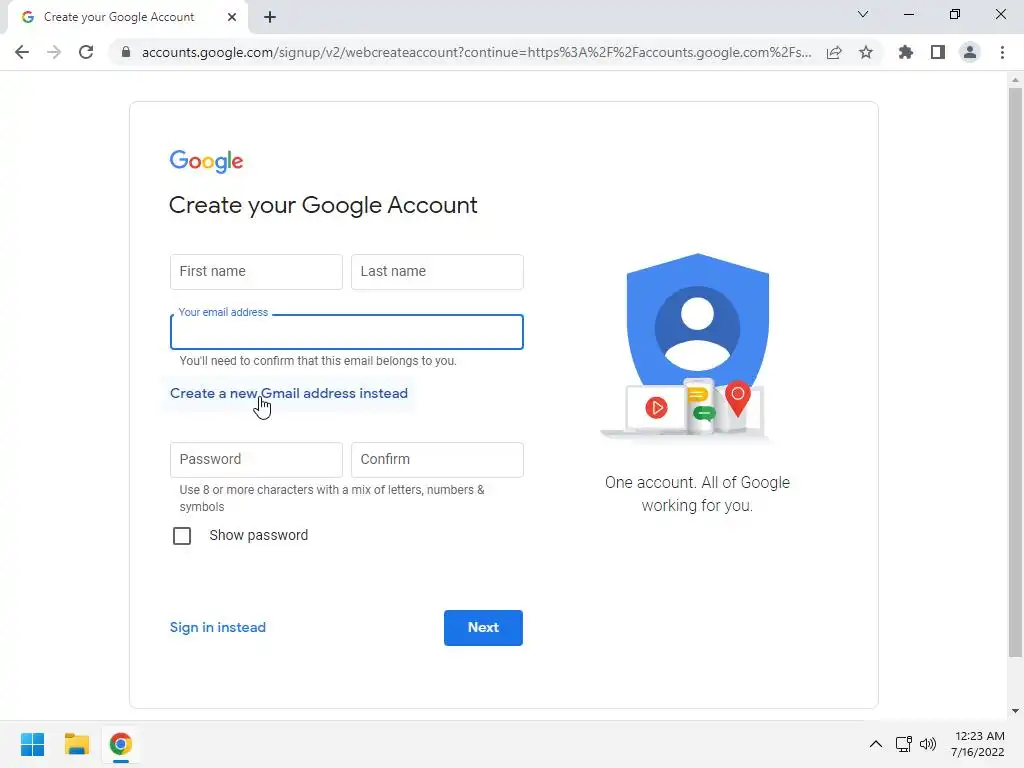Follow the Sign in instead link
The height and width of the screenshot is (768, 1024).
217,628
